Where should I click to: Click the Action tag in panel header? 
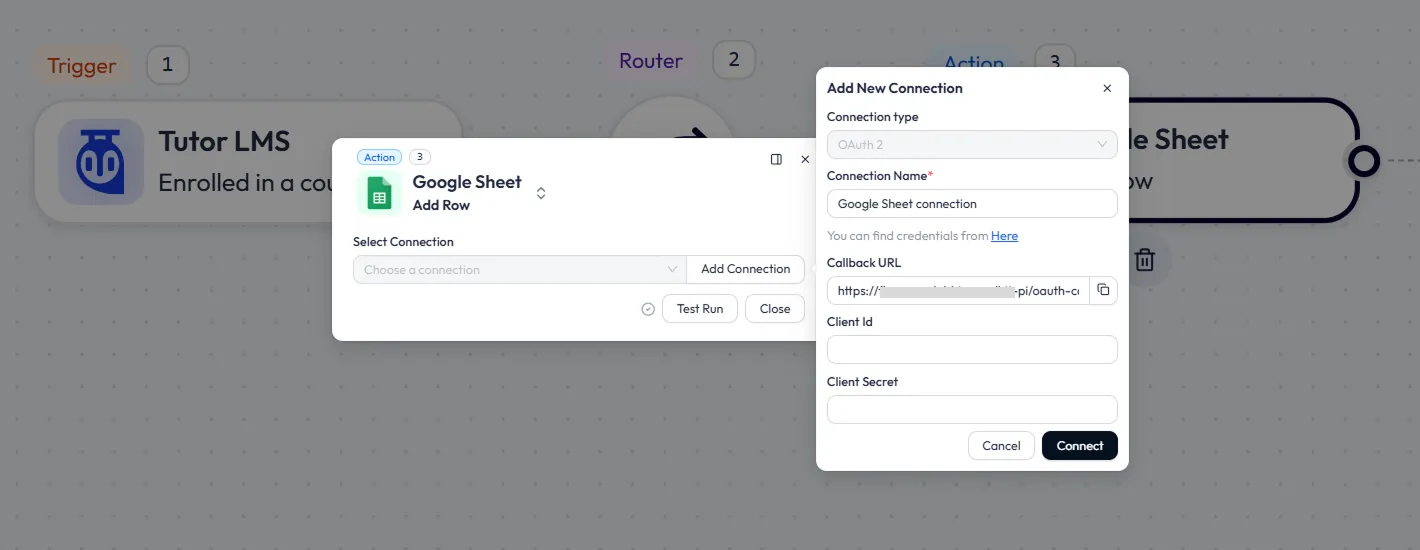[x=379, y=157]
